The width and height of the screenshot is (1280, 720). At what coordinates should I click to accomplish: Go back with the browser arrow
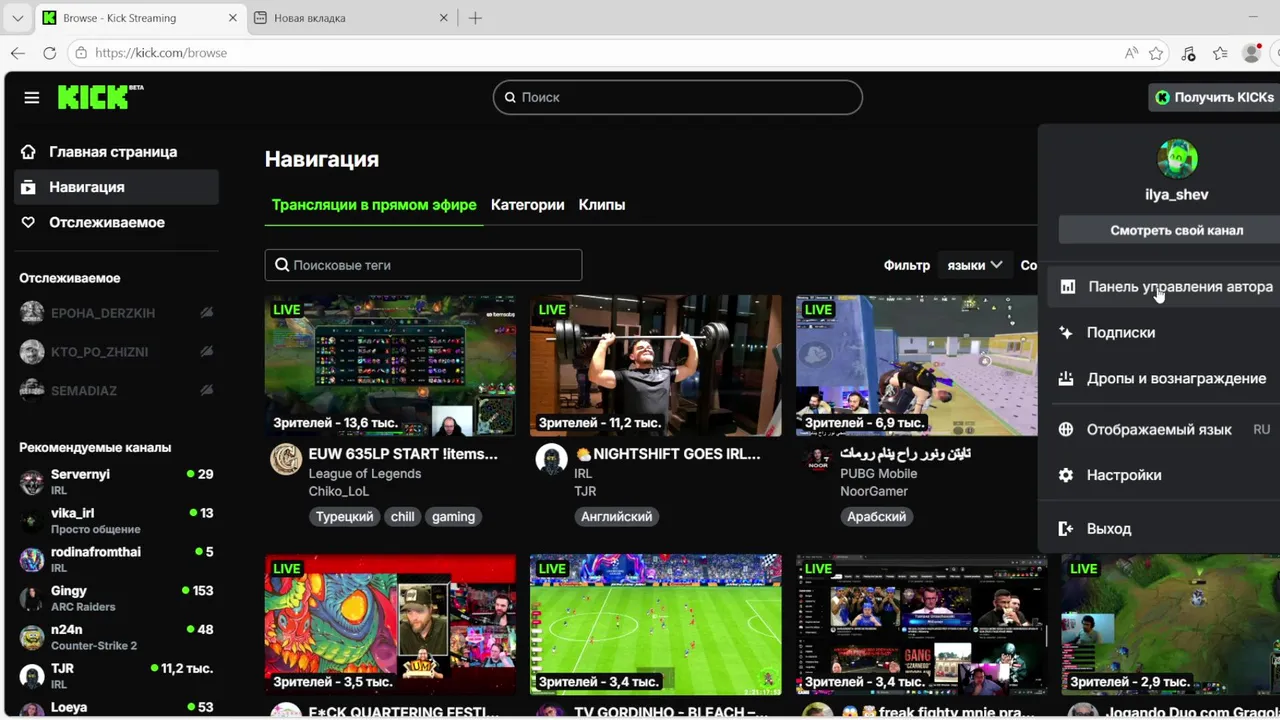[x=18, y=53]
